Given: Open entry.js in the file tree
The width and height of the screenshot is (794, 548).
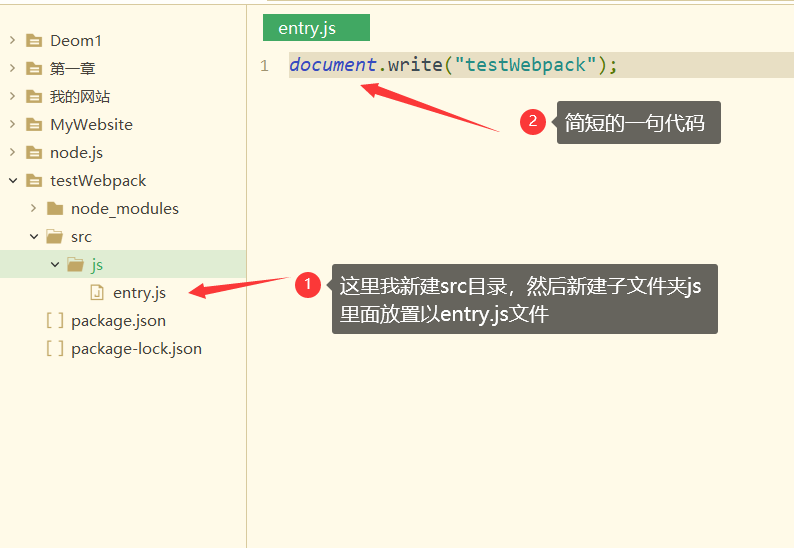Looking at the screenshot, I should click(x=139, y=293).
